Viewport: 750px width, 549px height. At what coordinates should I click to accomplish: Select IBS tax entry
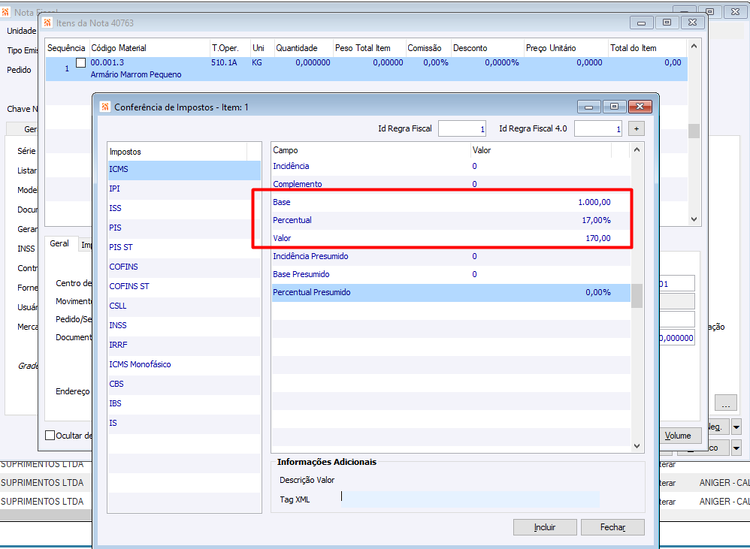pos(184,404)
